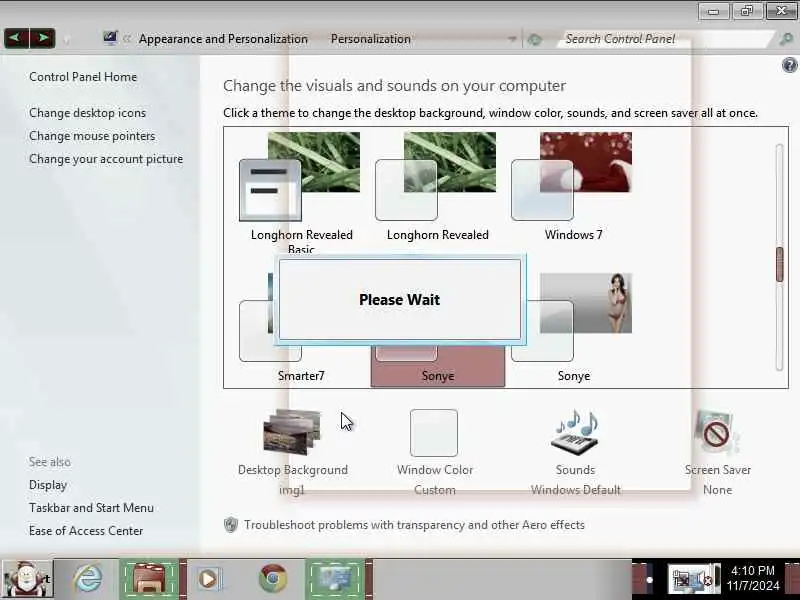Expand the recent pages dropdown near nav arrows

pos(66,39)
